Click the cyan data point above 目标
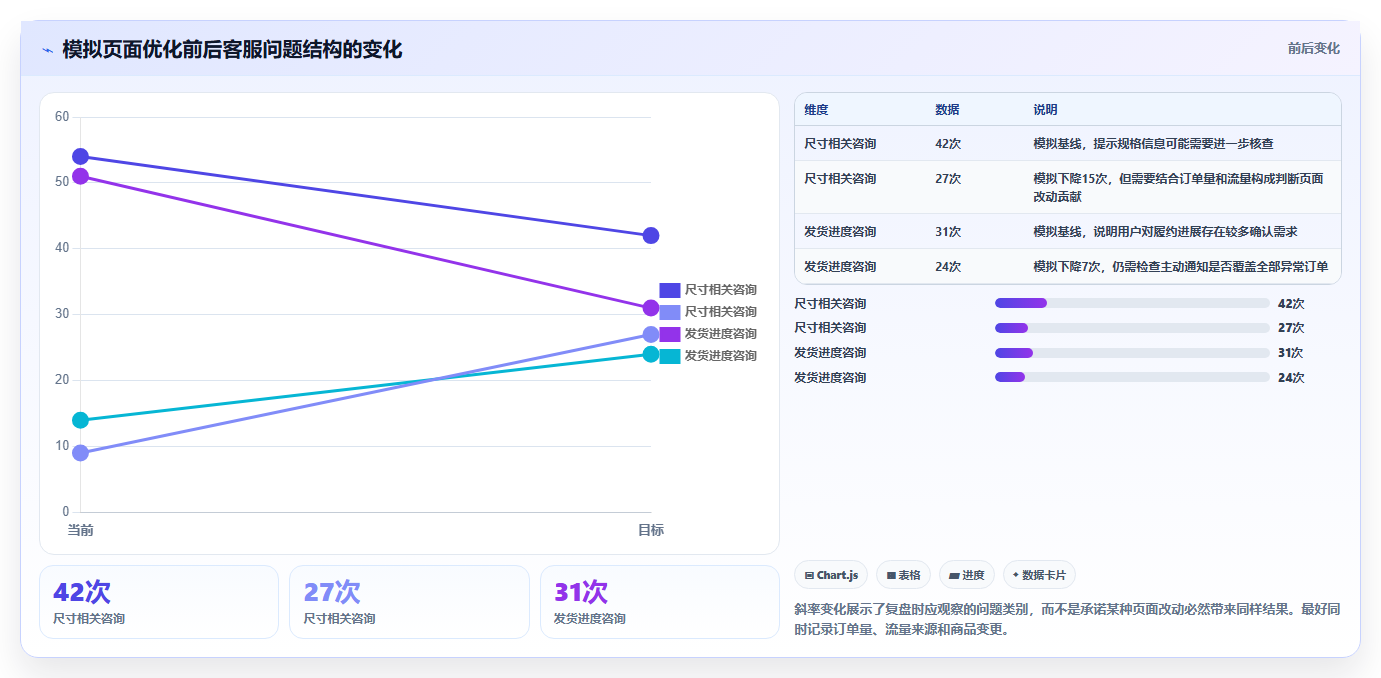Image resolution: width=1381 pixels, height=678 pixels. [651, 354]
